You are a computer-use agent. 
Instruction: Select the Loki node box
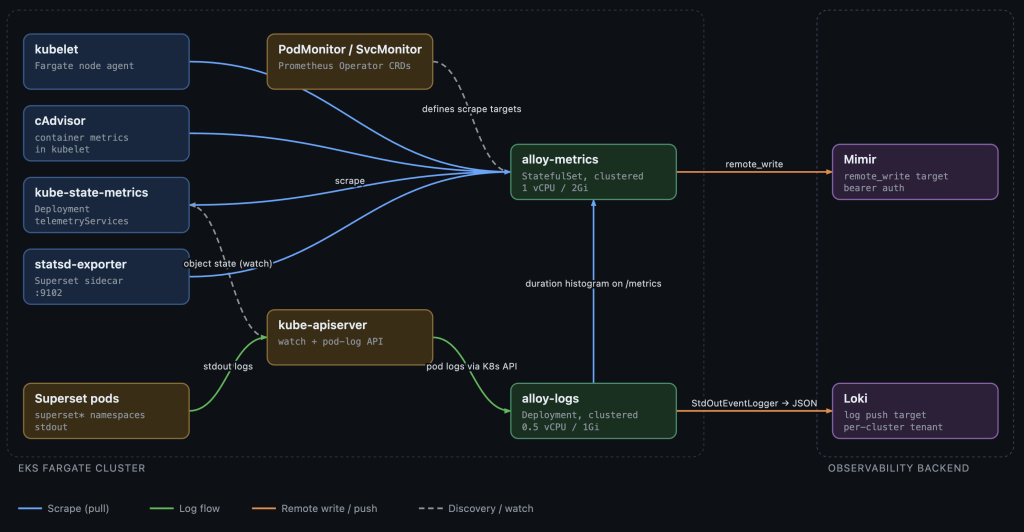[915, 411]
